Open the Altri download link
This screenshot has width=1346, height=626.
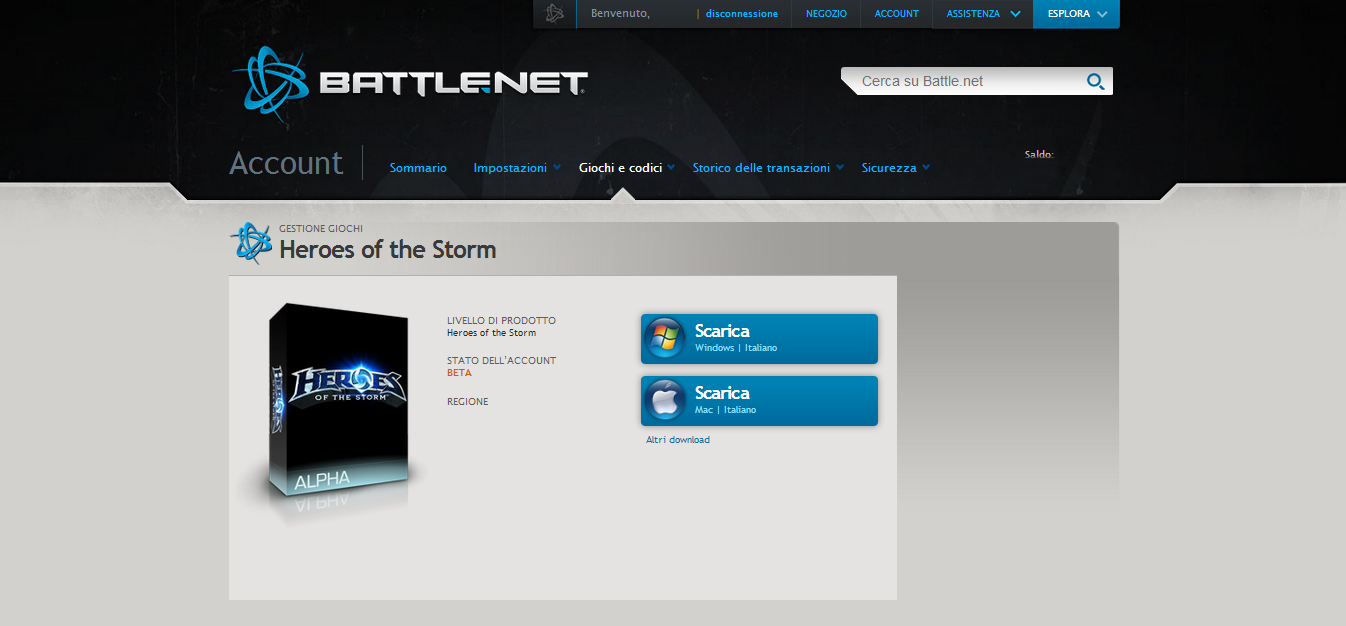[x=678, y=440]
